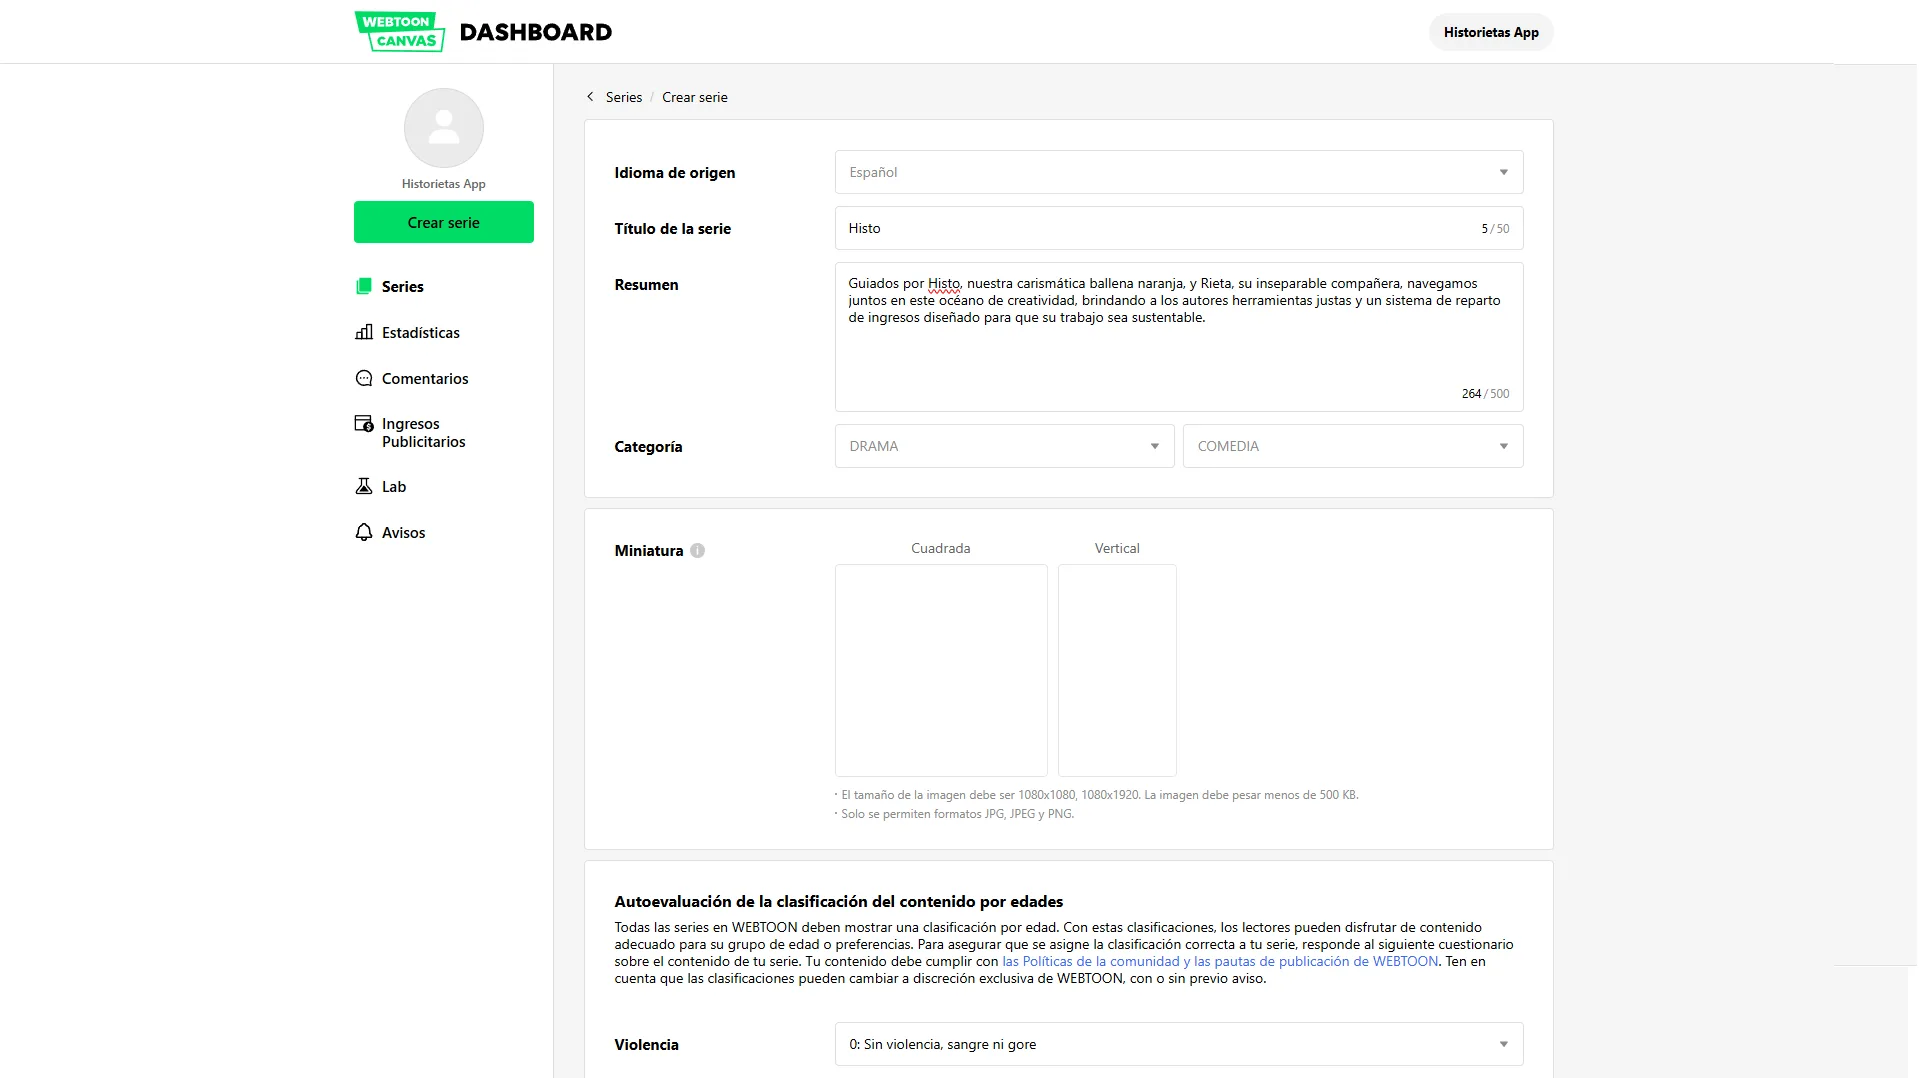Open the Idioma de origen dropdown
This screenshot has width=1919, height=1078.
(1179, 172)
